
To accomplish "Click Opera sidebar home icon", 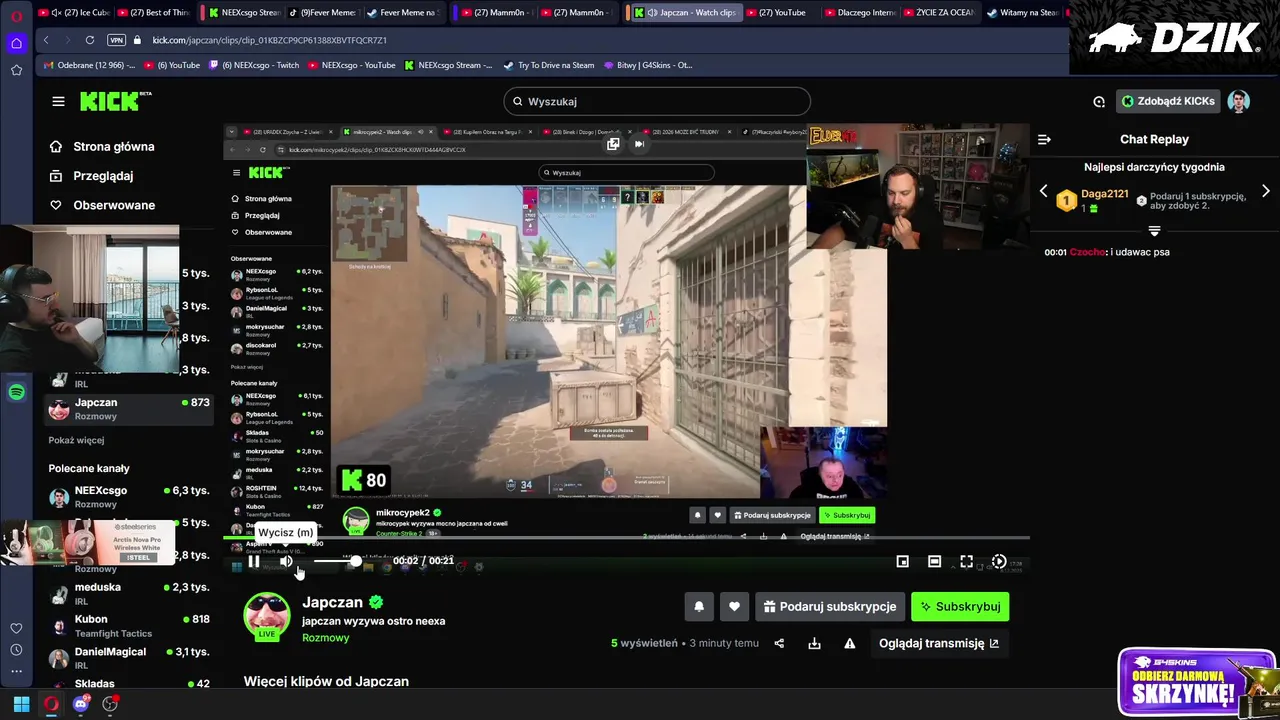I will point(16,43).
